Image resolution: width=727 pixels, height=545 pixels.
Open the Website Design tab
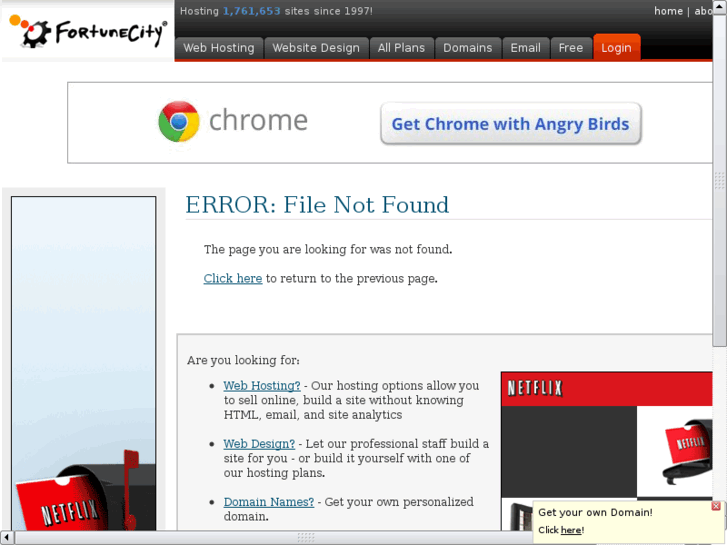tap(316, 48)
